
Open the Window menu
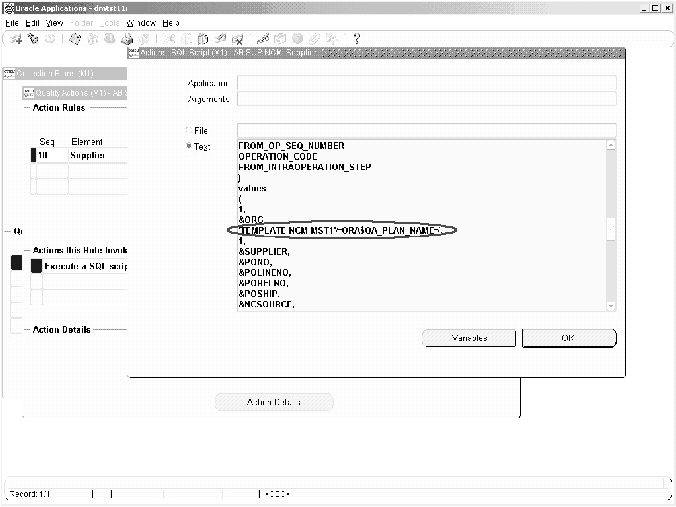coord(141,23)
